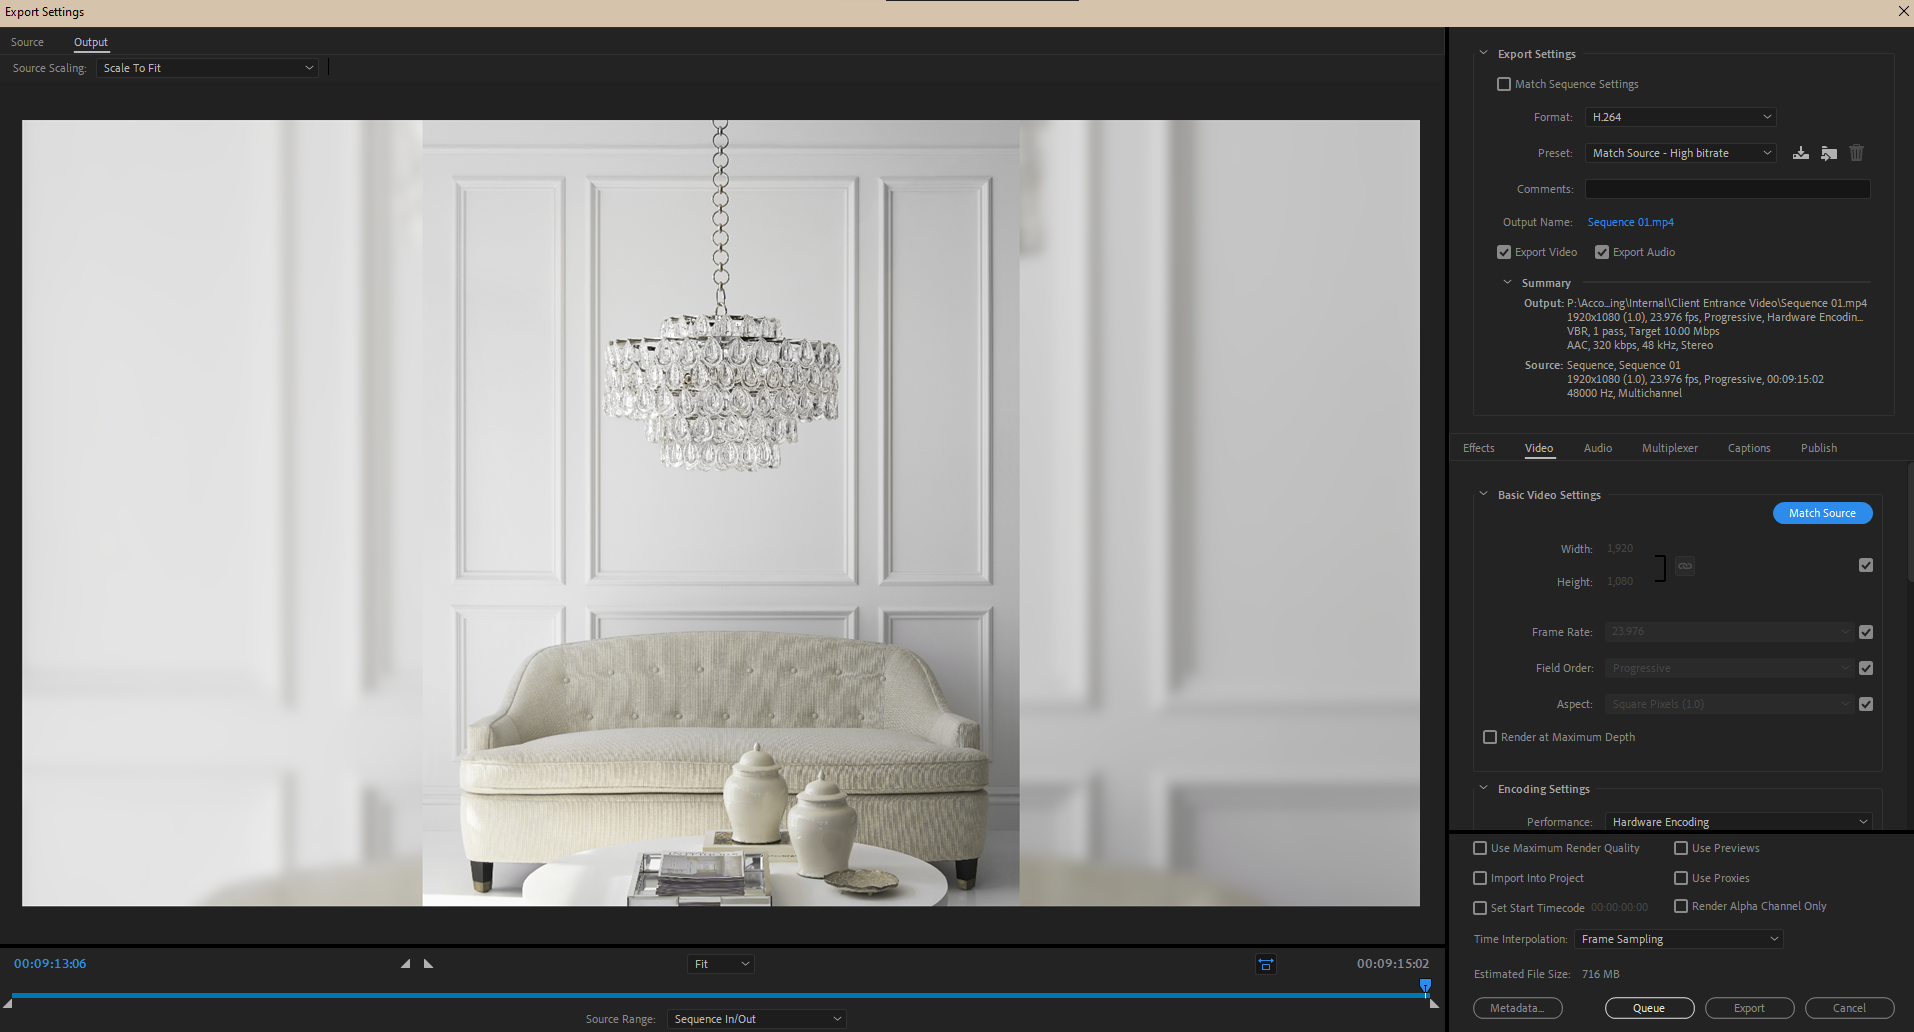Viewport: 1914px width, 1032px height.
Task: Open Sequence 01.mp4 output name link
Action: [x=1629, y=221]
